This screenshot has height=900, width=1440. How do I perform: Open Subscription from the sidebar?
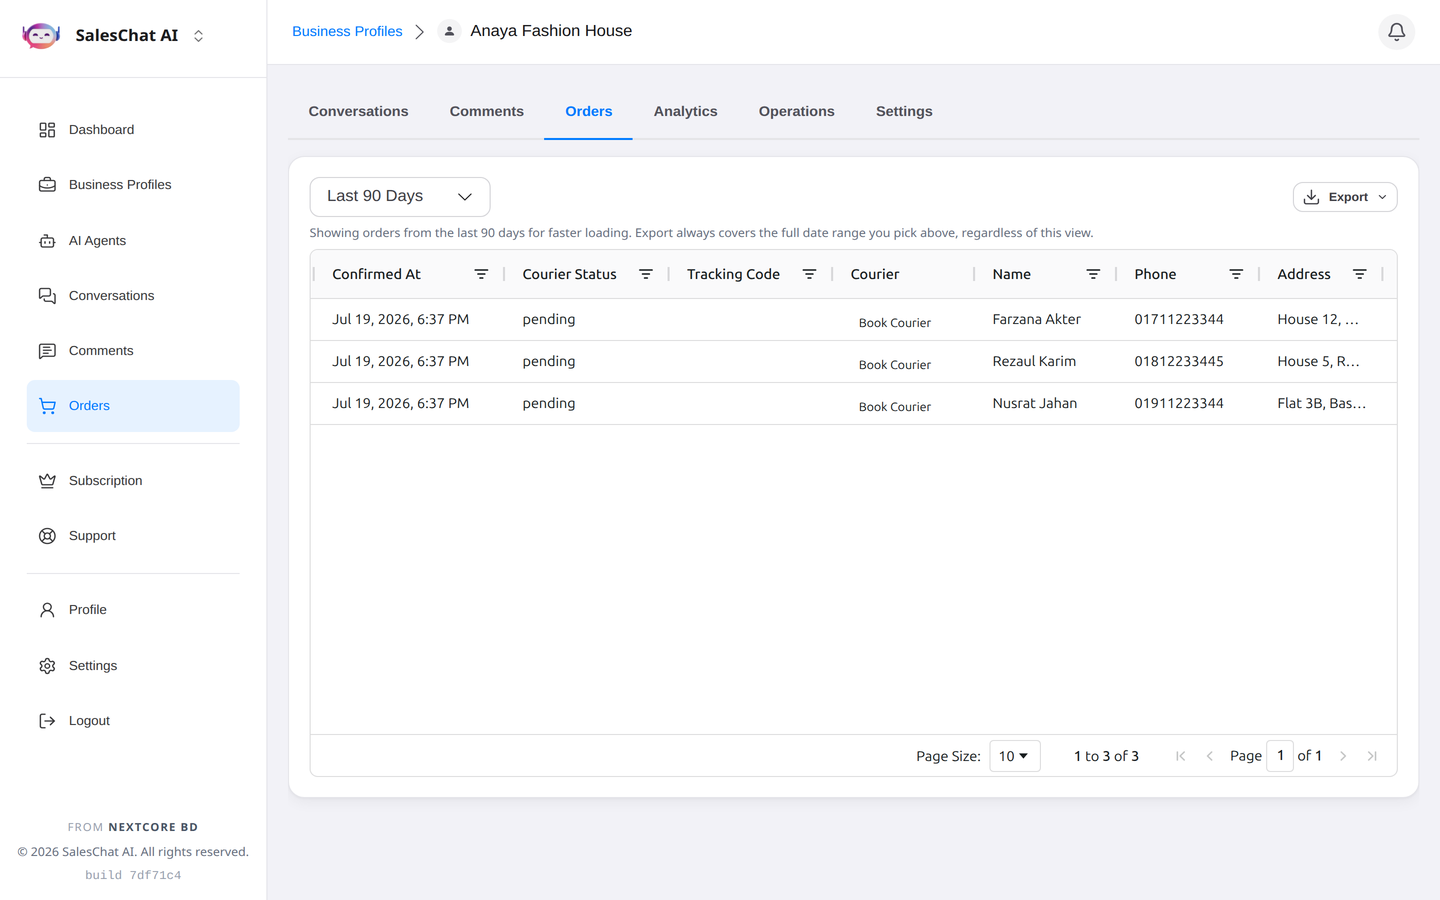(x=133, y=481)
